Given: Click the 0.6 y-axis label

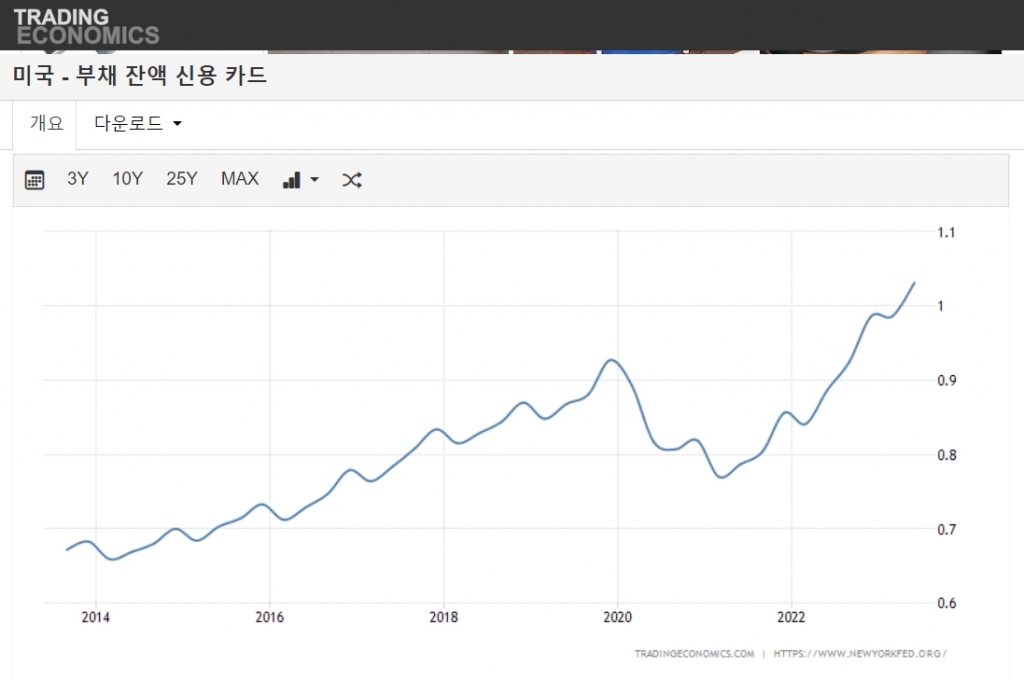Looking at the screenshot, I should pyautogui.click(x=946, y=603).
